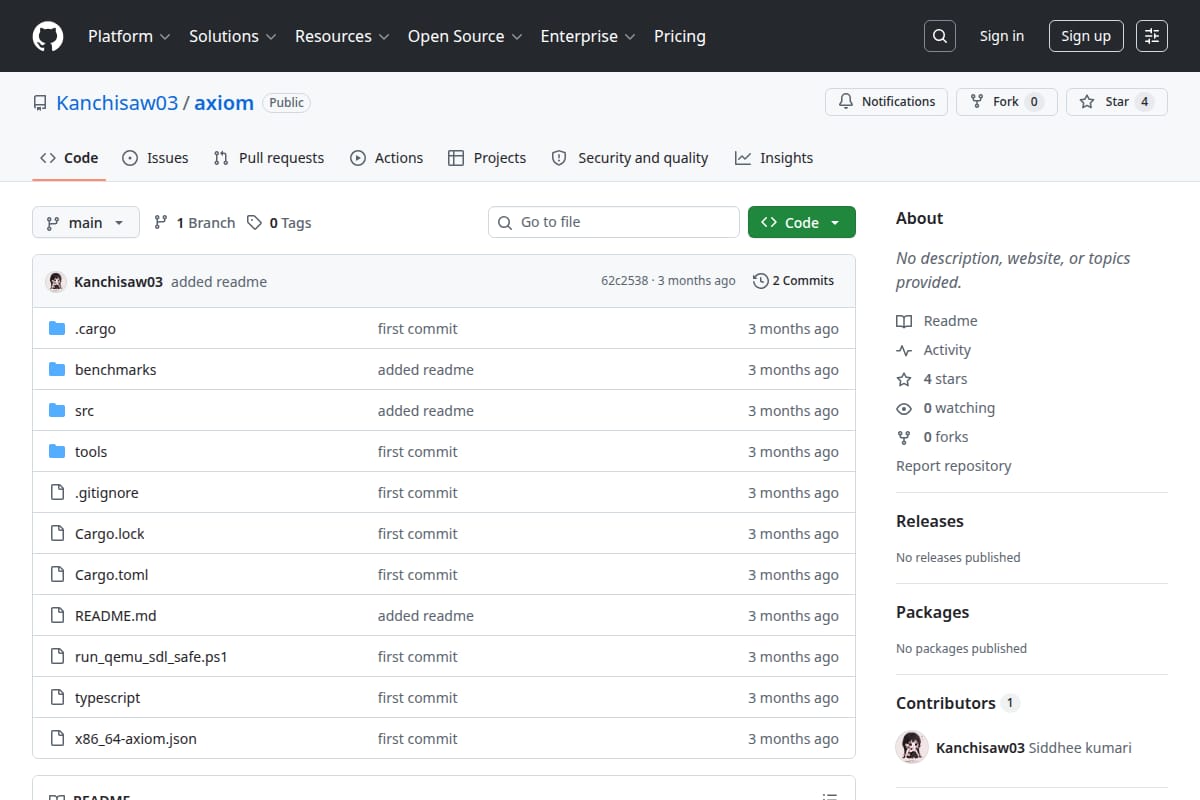
Task: Click the Notifications button
Action: click(886, 102)
